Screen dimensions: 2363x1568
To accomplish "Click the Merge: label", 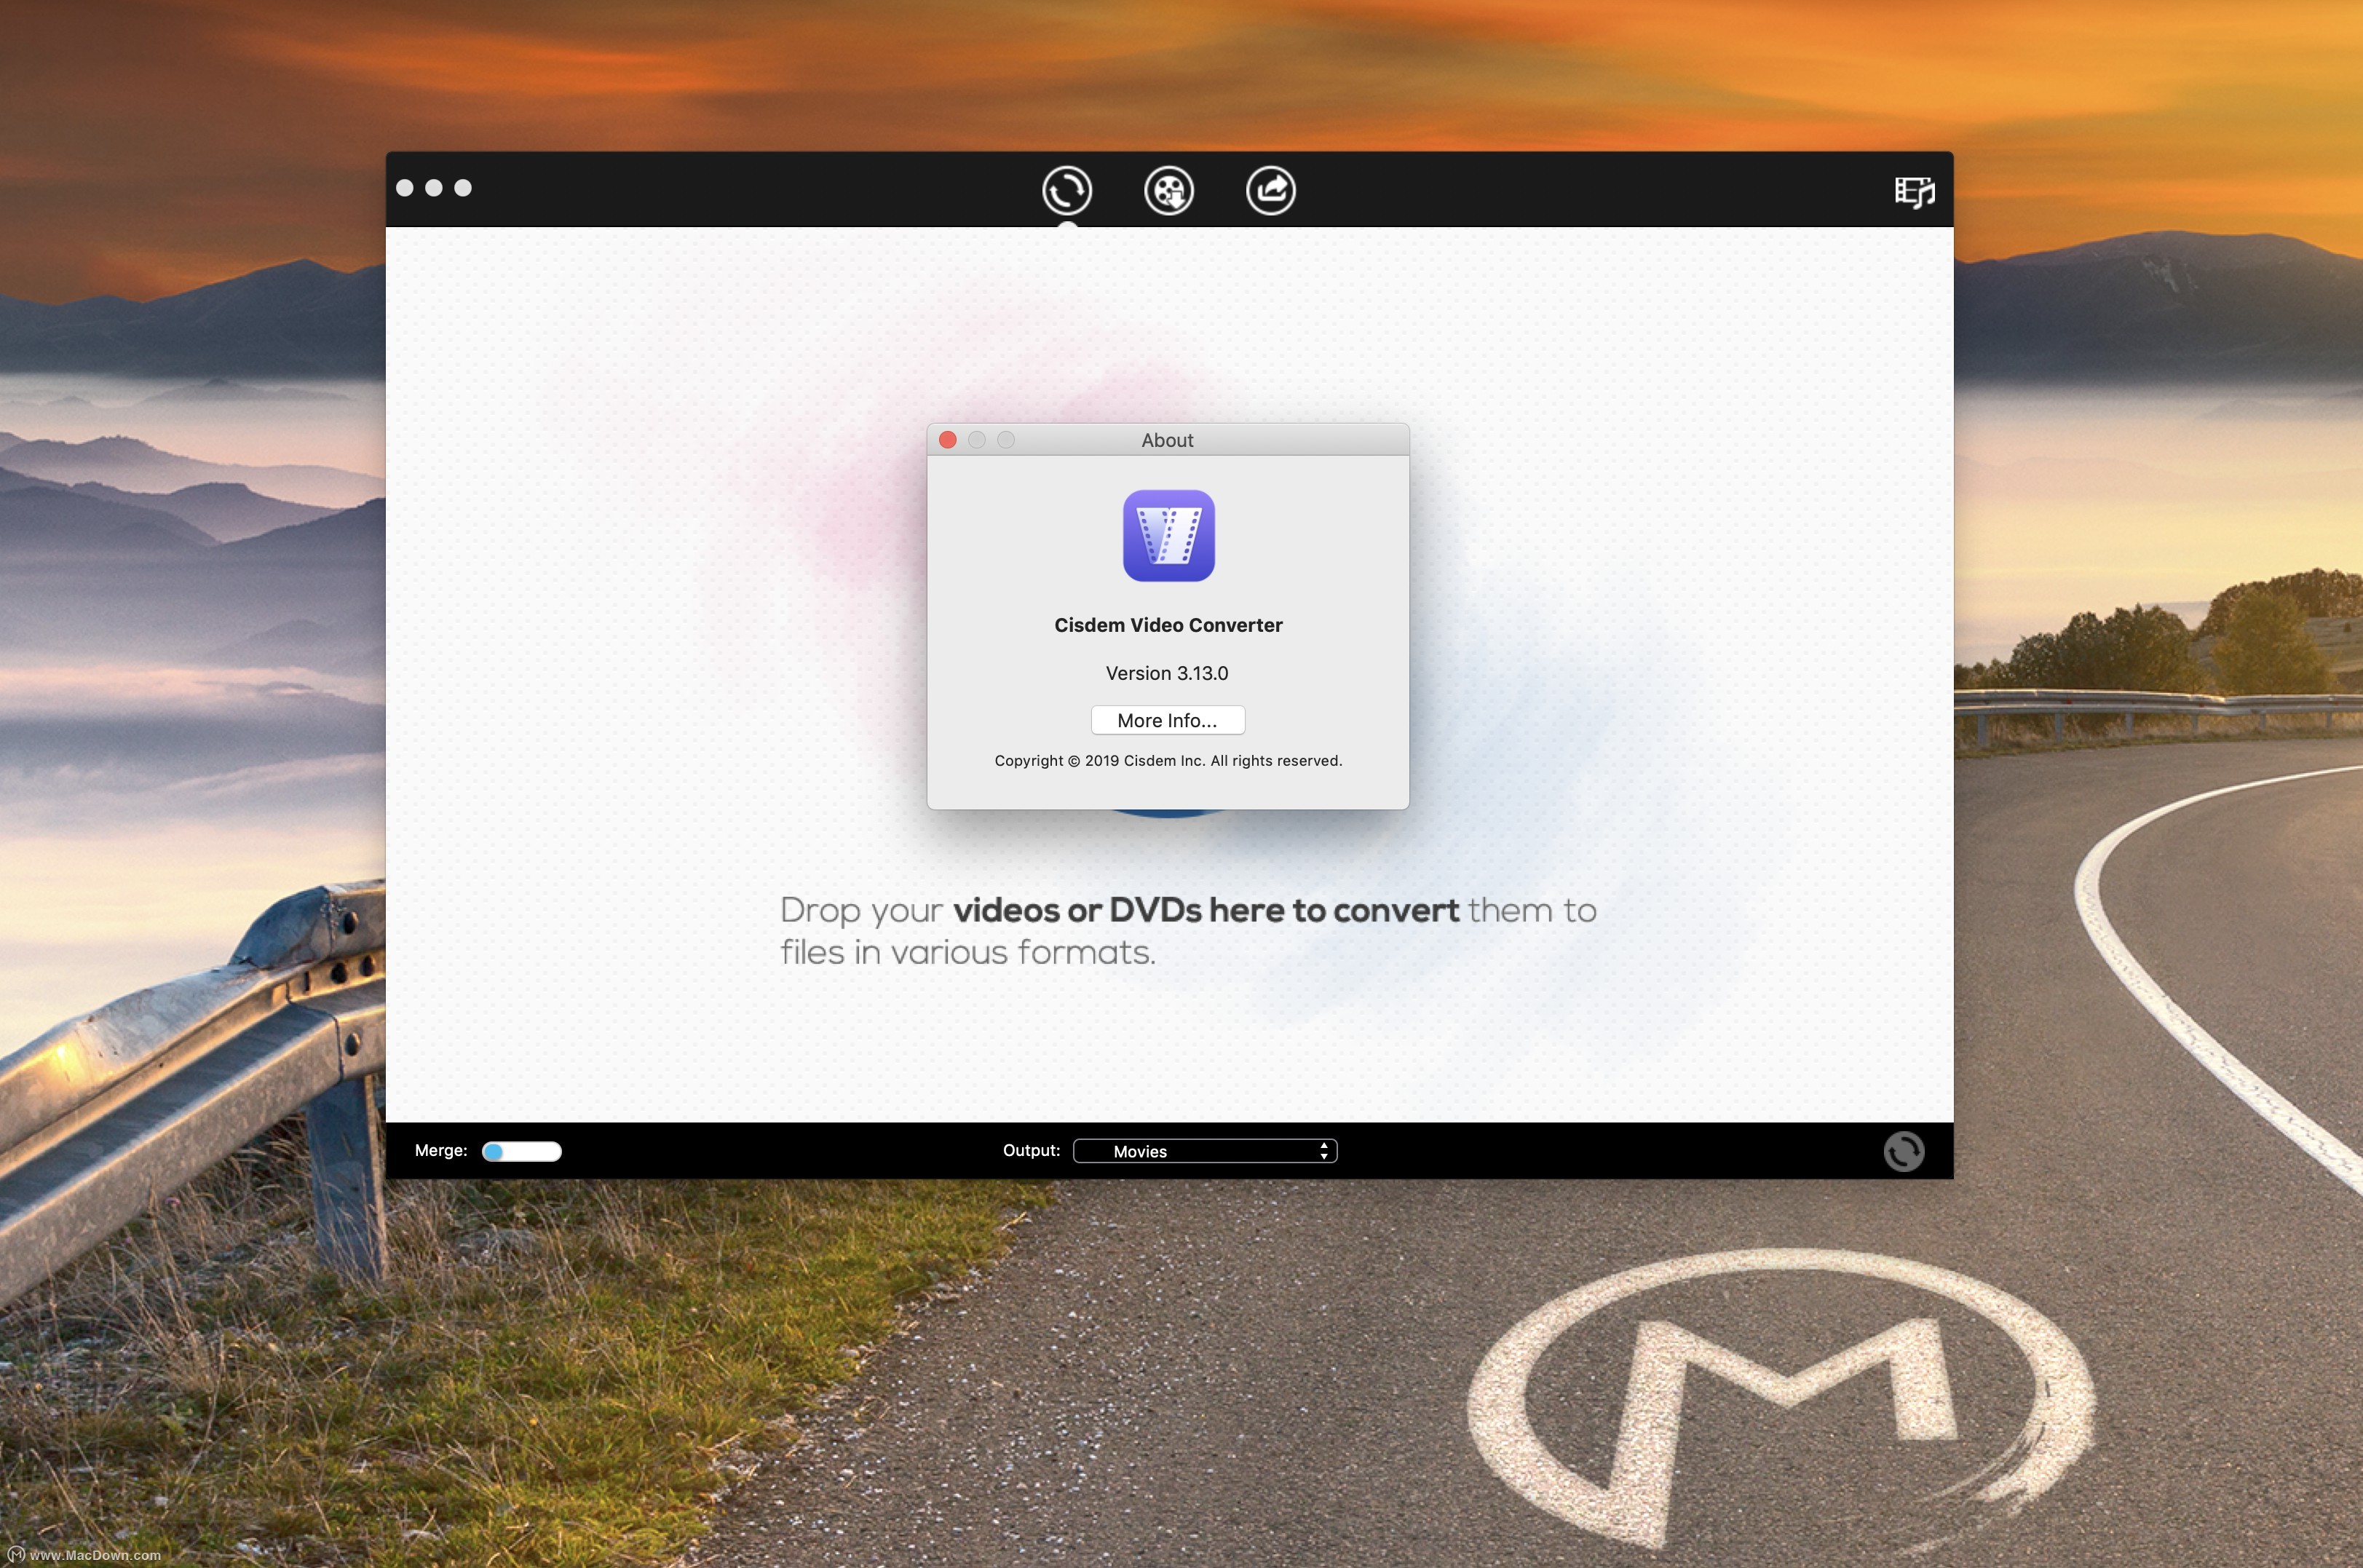I will pos(441,1150).
